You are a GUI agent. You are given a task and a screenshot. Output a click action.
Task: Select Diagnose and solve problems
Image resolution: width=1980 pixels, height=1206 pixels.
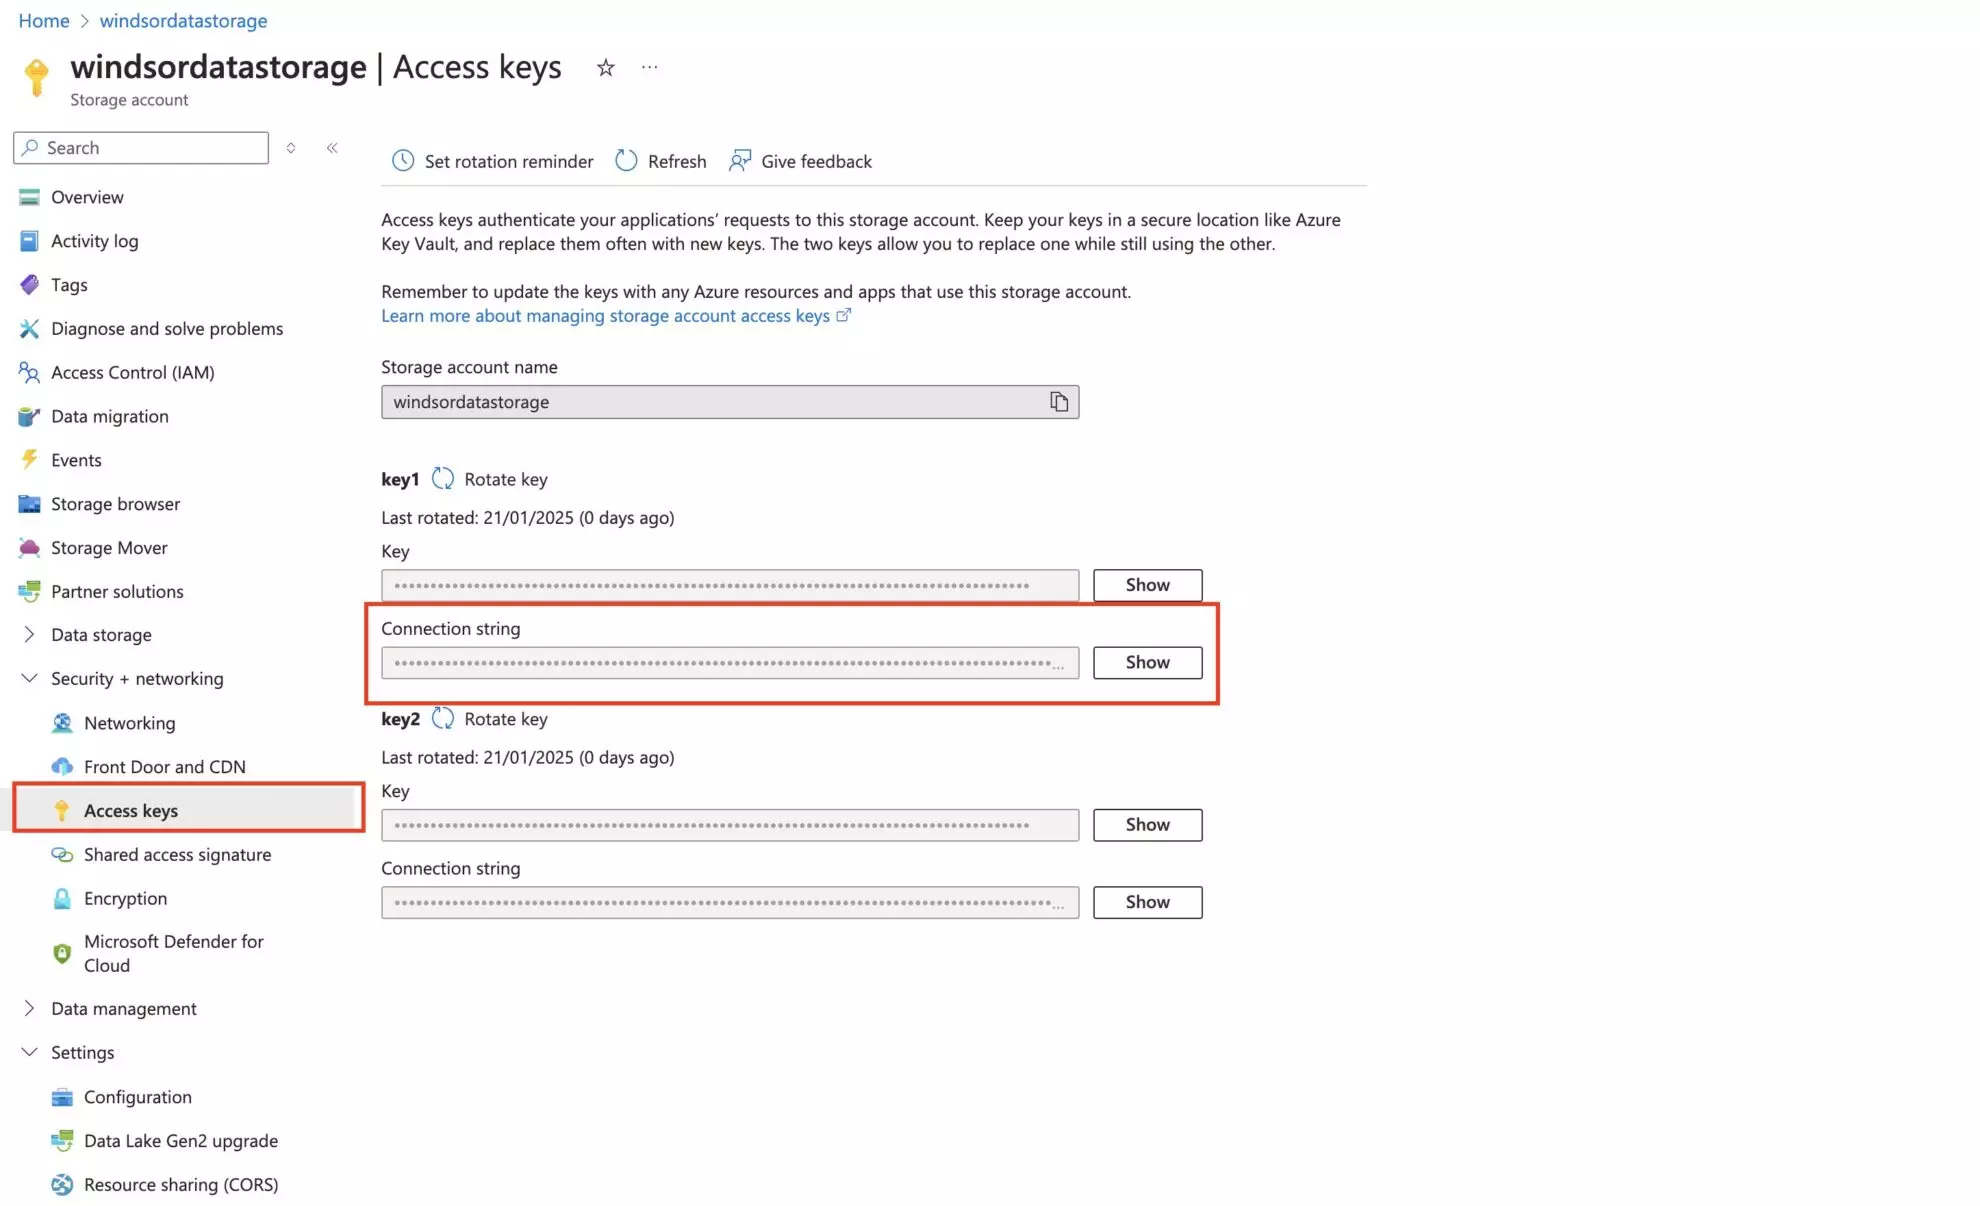pos(166,328)
